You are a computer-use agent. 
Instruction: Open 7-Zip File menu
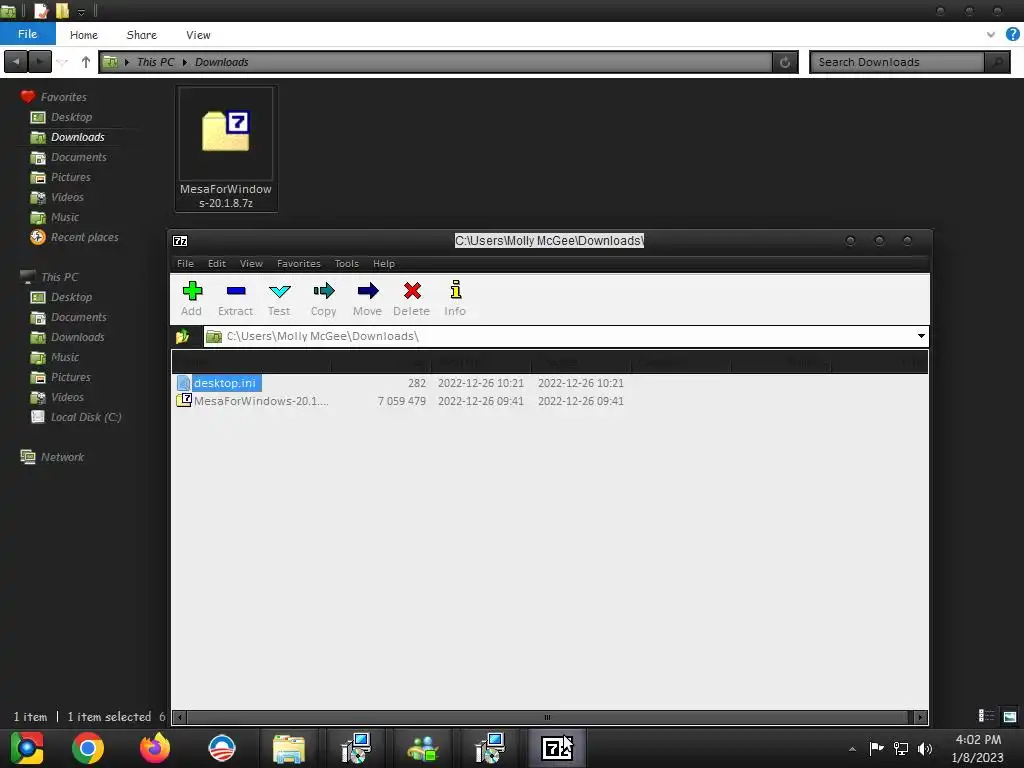(x=185, y=264)
